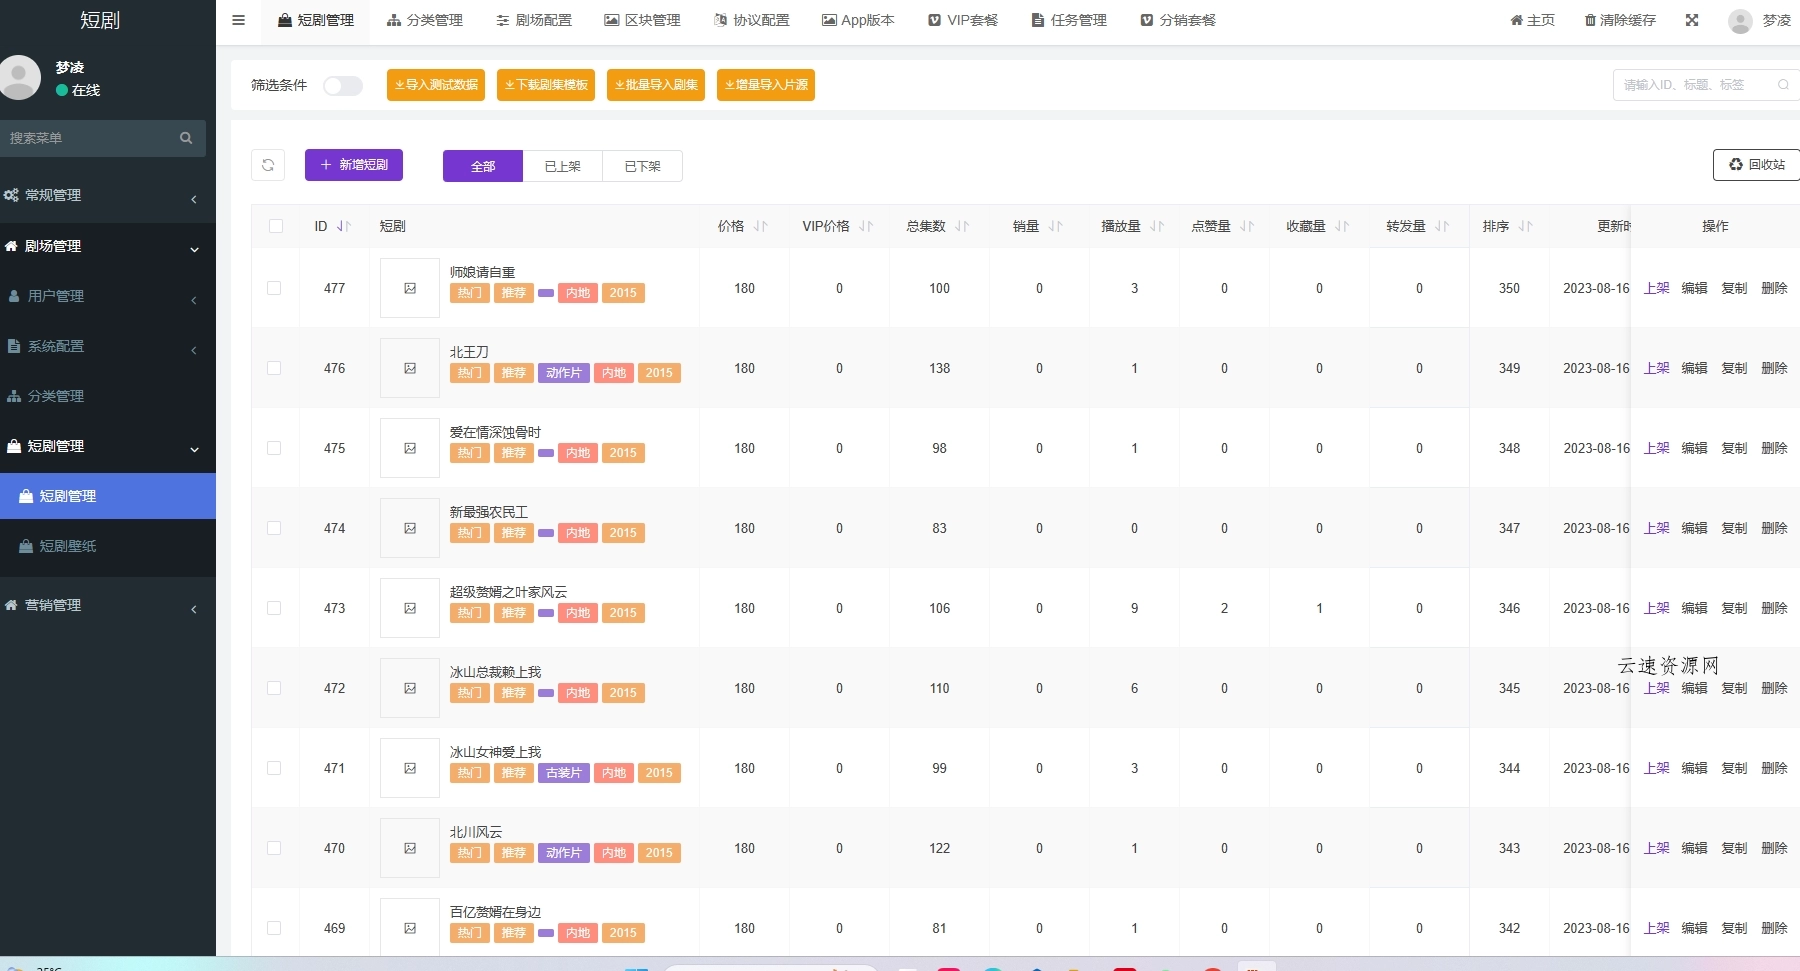
Task: Click 编辑 for 师娘请自重
Action: [x=1695, y=288]
